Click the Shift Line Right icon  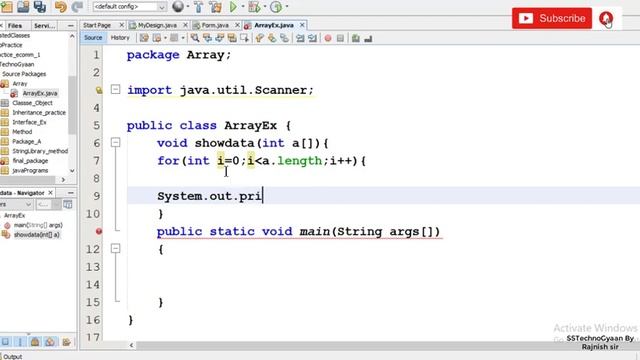[x=313, y=38]
